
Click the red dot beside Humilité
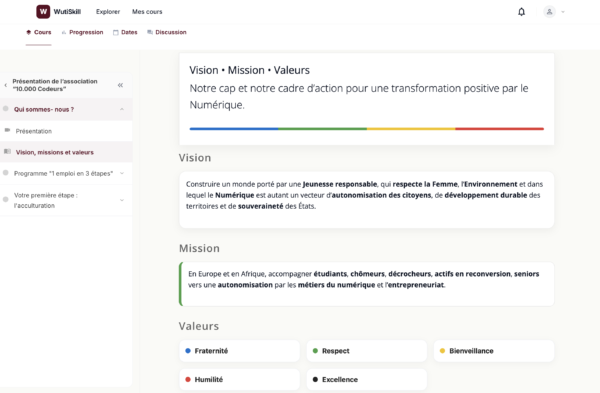188,380
